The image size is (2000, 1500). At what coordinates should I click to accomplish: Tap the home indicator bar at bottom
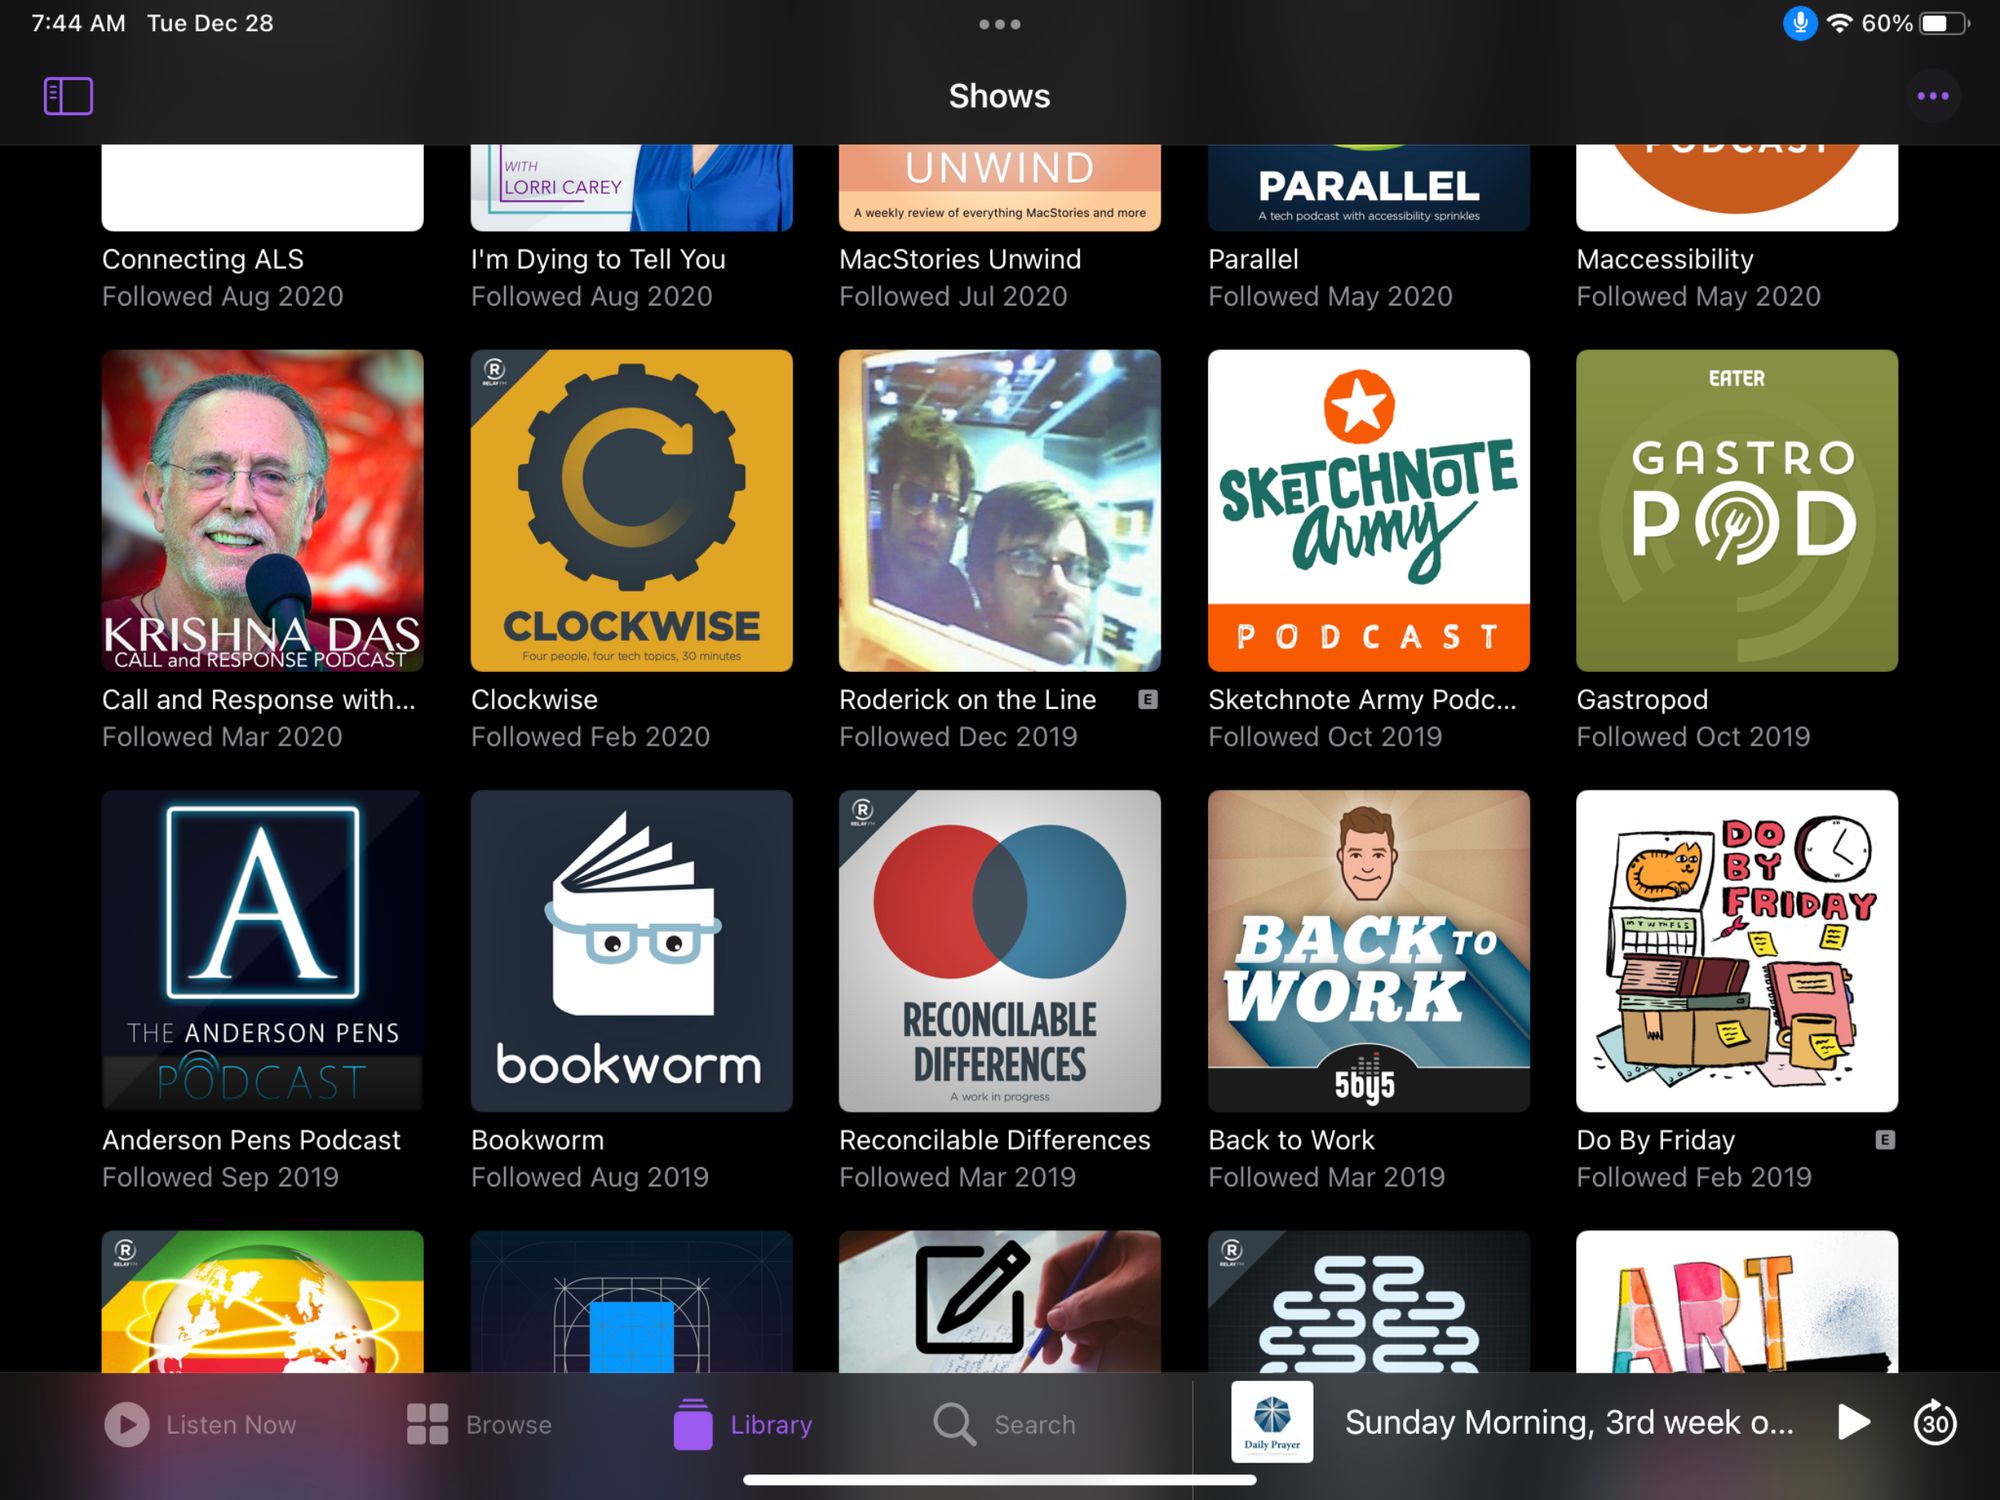(999, 1480)
